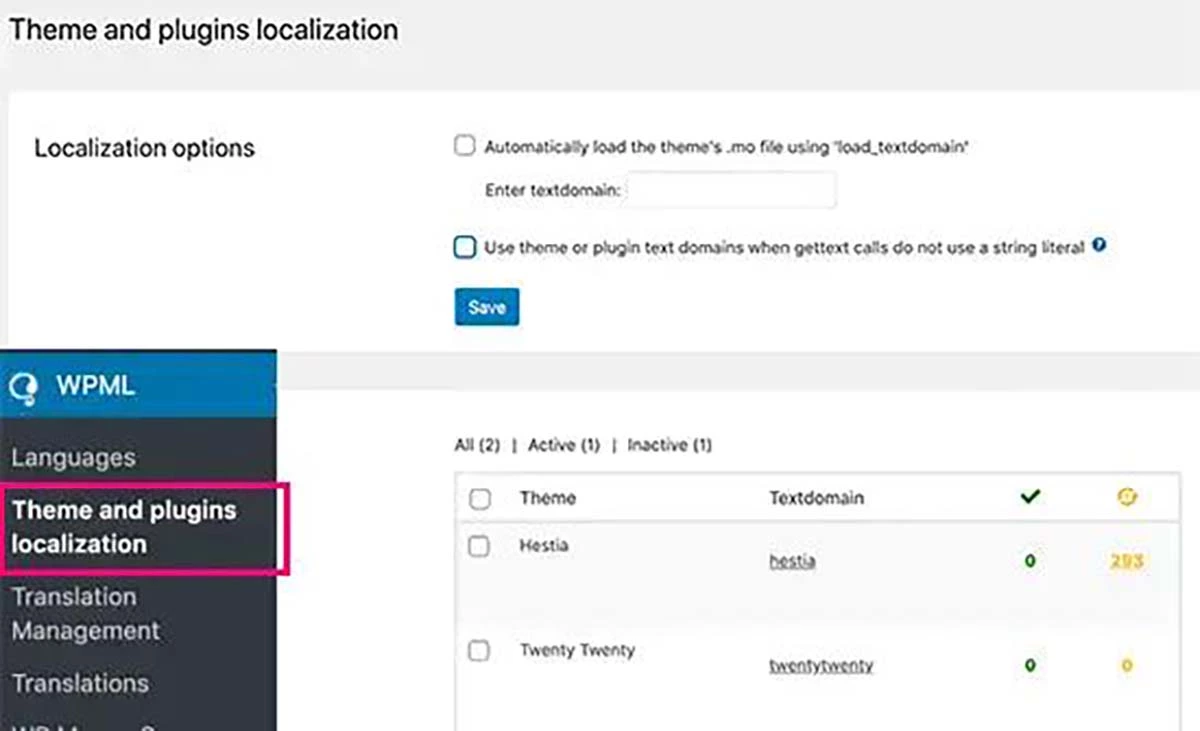This screenshot has height=731, width=1200.
Task: Click the yellow pending clock column header icon
Action: click(x=1127, y=497)
